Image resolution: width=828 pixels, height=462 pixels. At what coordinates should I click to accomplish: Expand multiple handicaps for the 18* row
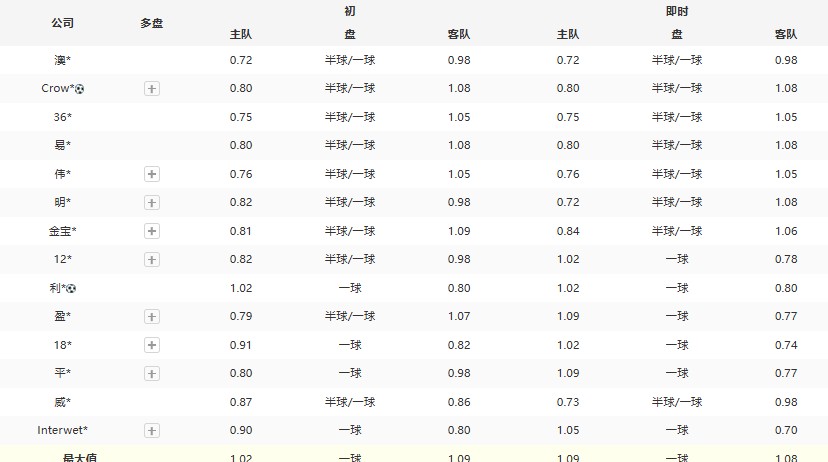152,345
